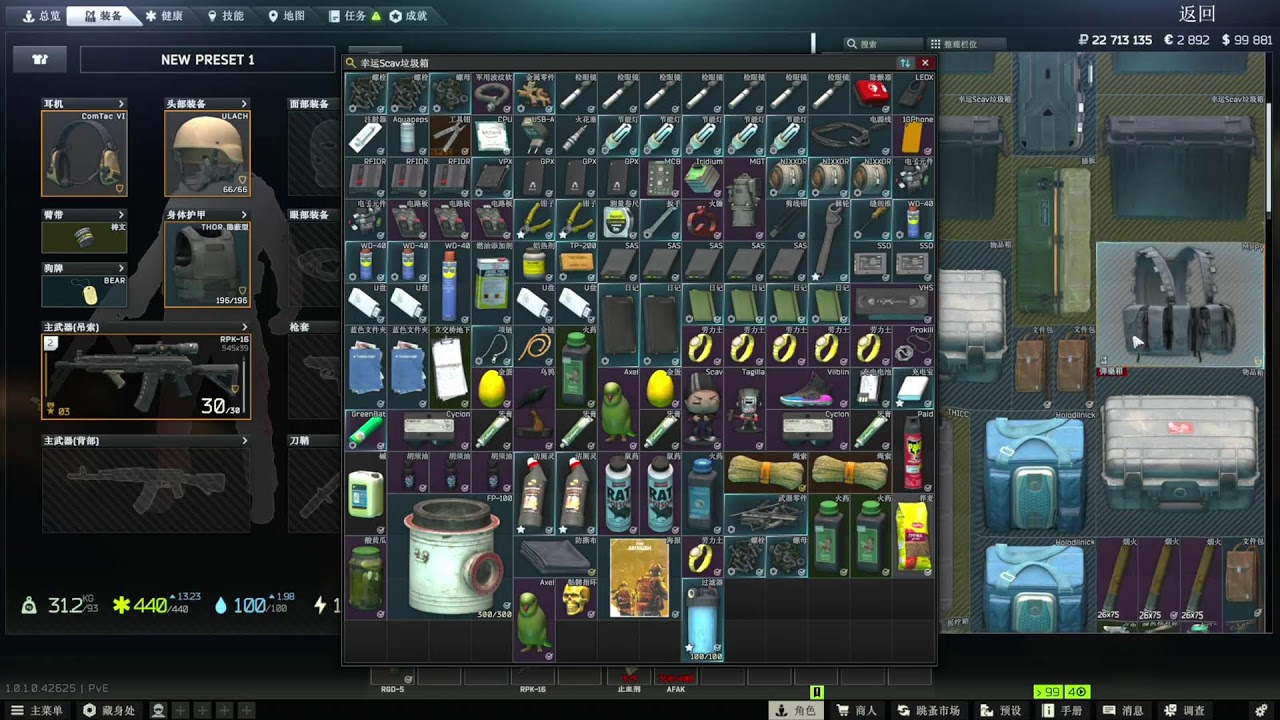Open the 消息 messages button
The height and width of the screenshot is (720, 1280).
click(1123, 710)
